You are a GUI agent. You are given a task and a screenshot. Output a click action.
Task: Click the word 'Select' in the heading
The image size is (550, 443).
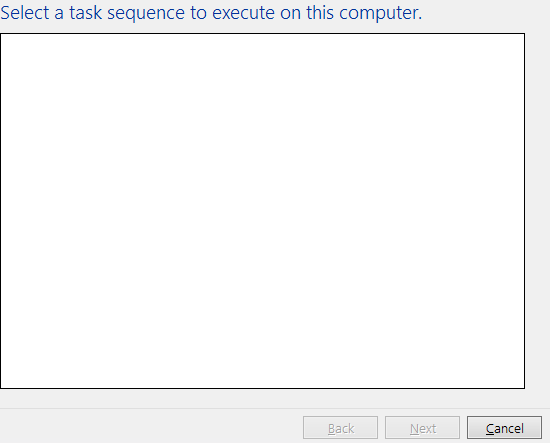click(x=25, y=13)
